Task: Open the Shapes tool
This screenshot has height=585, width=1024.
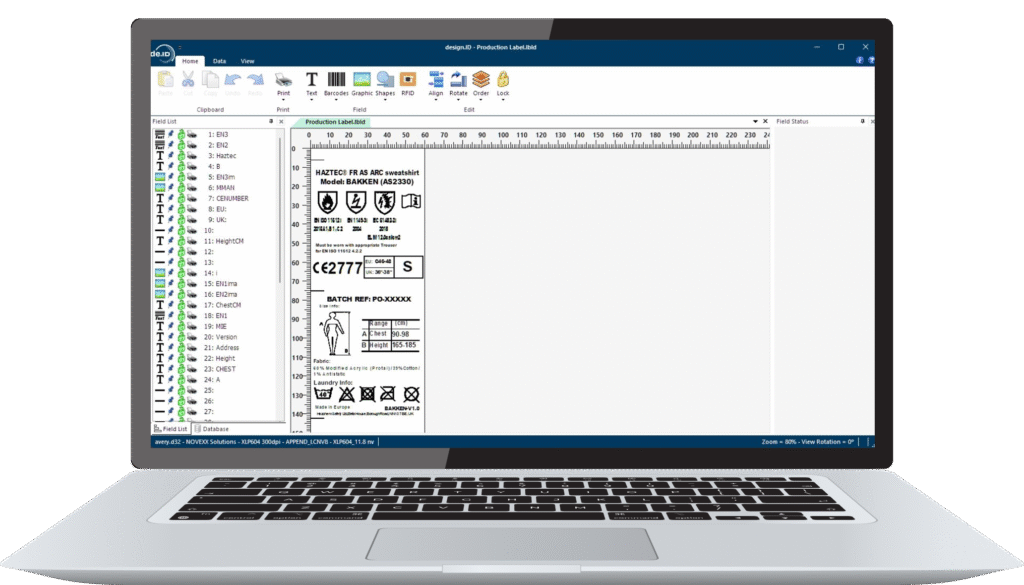Action: 385,78
